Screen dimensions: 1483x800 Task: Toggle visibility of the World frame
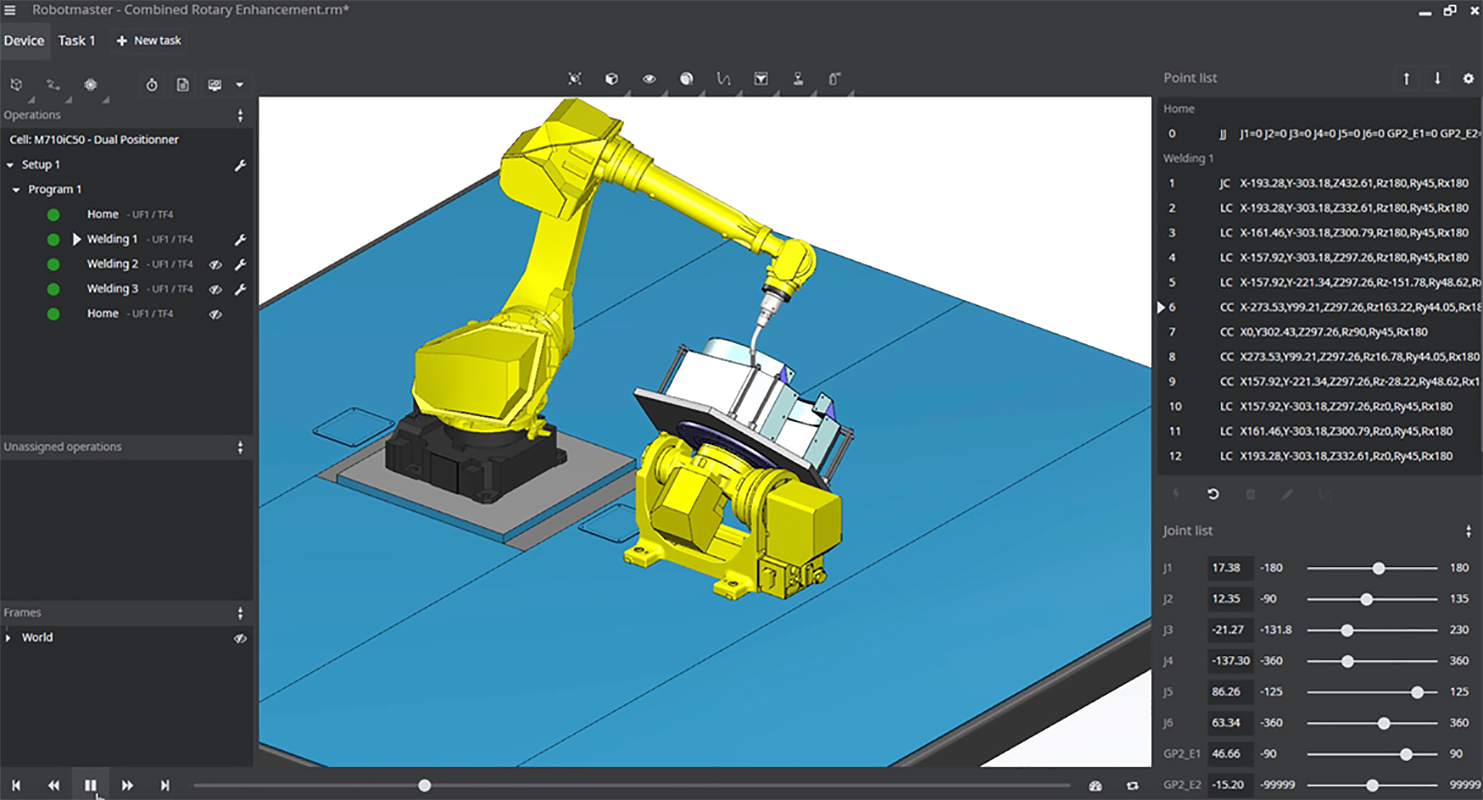pos(240,637)
